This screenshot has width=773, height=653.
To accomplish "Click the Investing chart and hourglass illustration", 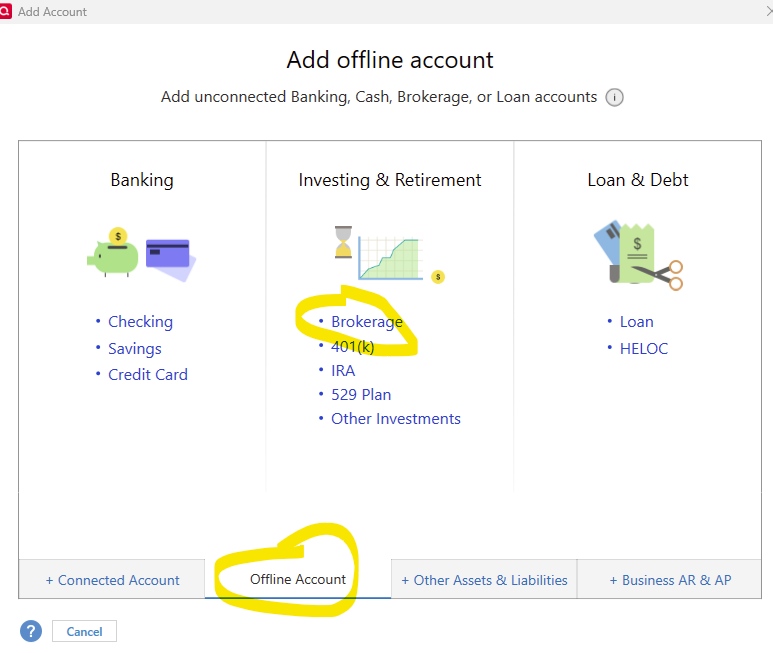I will click(x=389, y=254).
